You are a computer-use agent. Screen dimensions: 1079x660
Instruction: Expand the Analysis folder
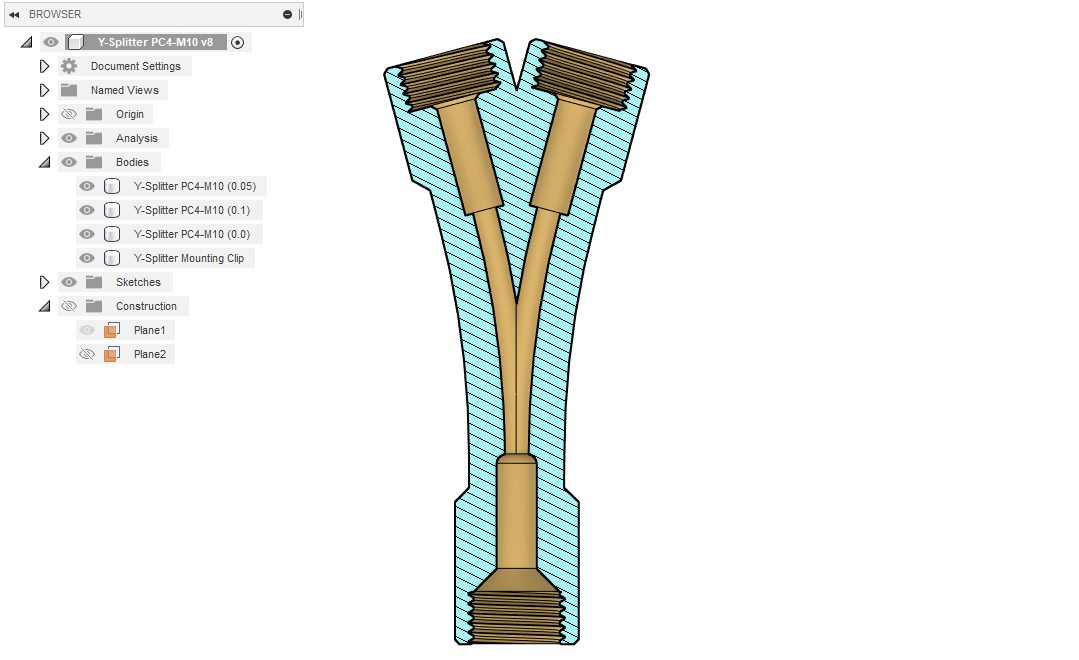click(44, 138)
